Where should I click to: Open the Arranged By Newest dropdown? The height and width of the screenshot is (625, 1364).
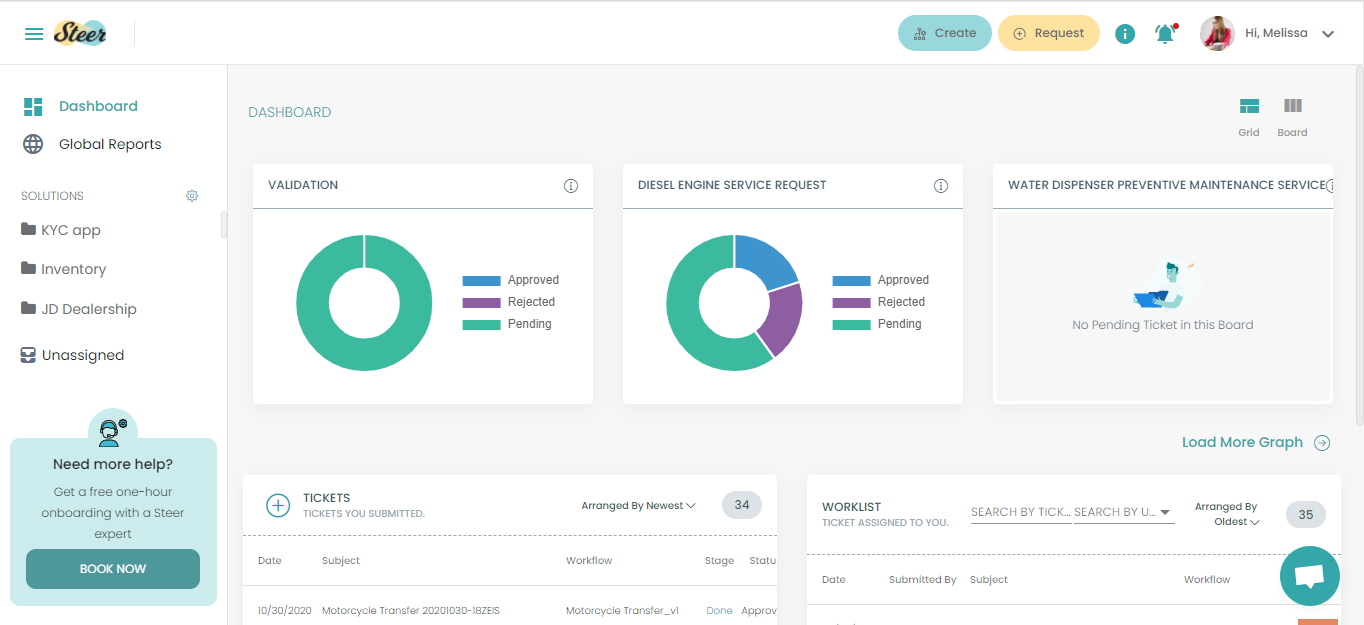(x=638, y=506)
